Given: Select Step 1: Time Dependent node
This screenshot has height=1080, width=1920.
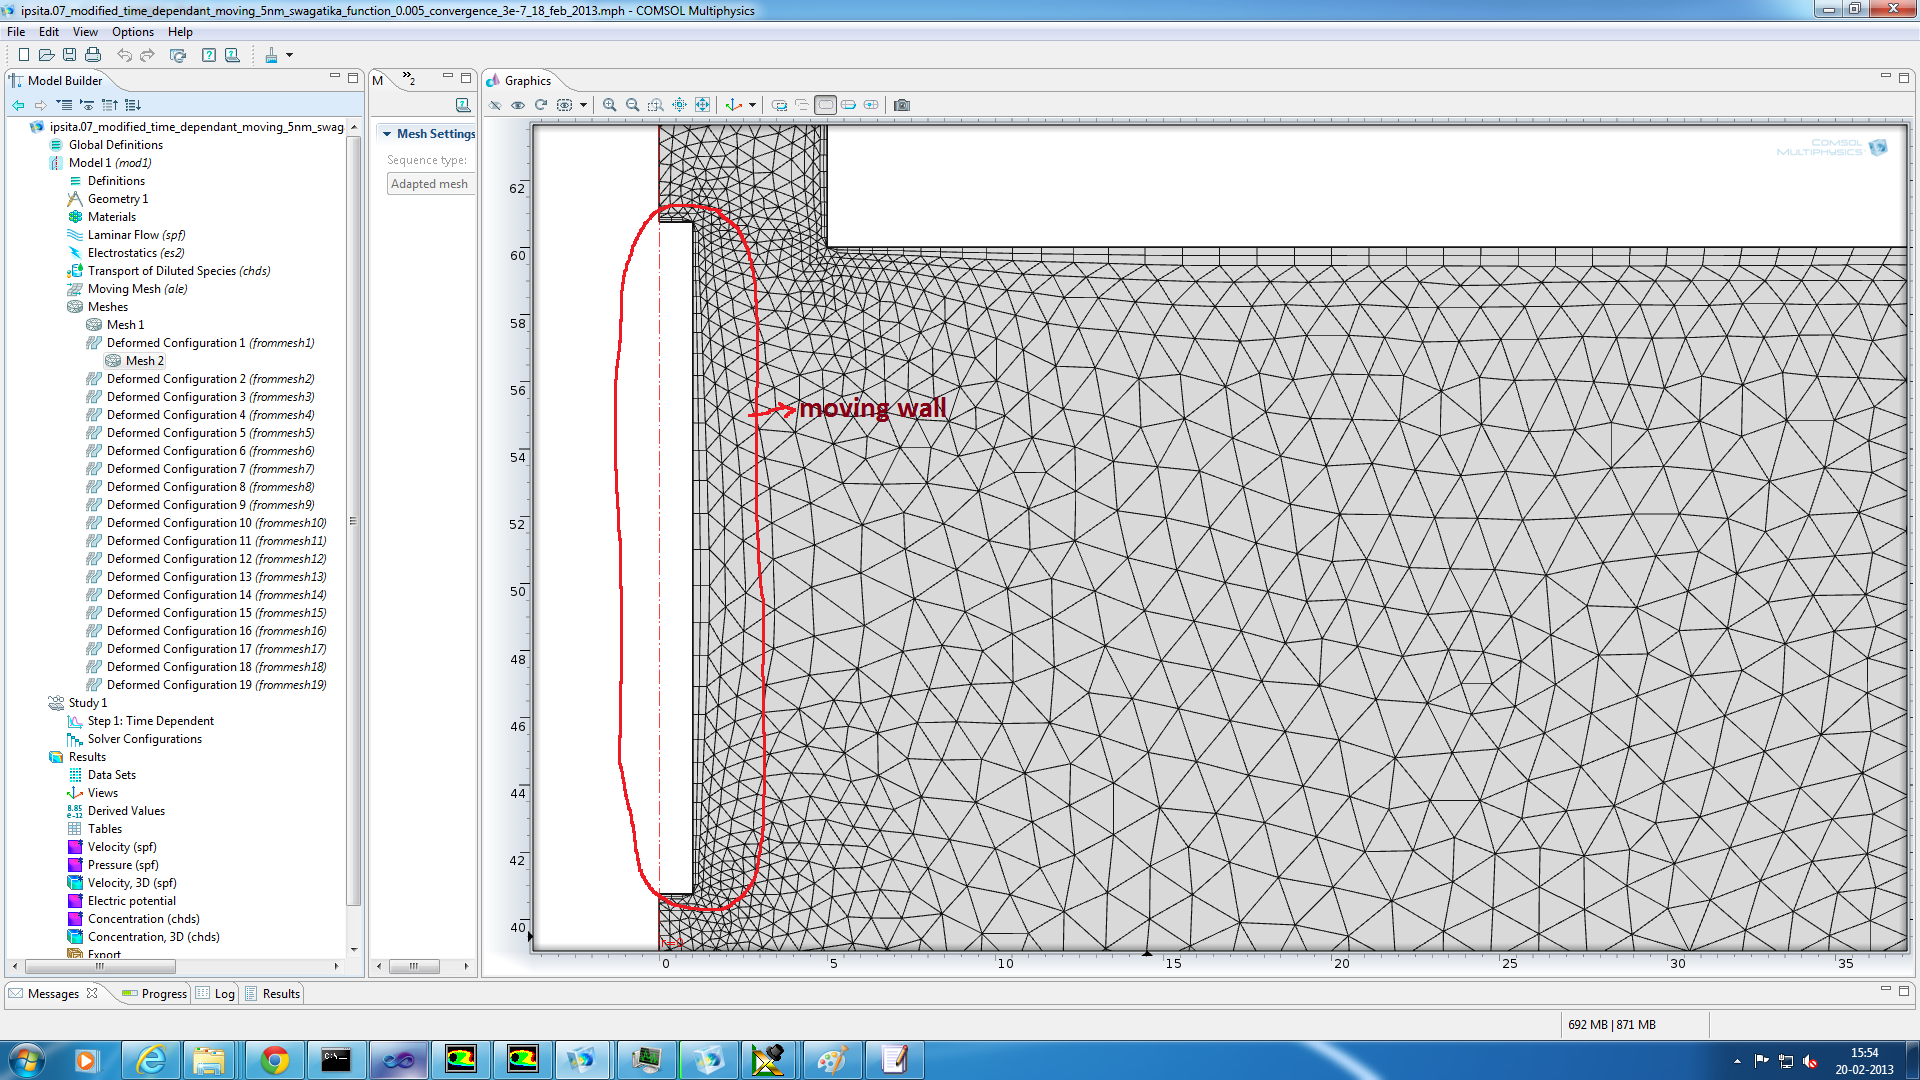Looking at the screenshot, I should pos(150,721).
